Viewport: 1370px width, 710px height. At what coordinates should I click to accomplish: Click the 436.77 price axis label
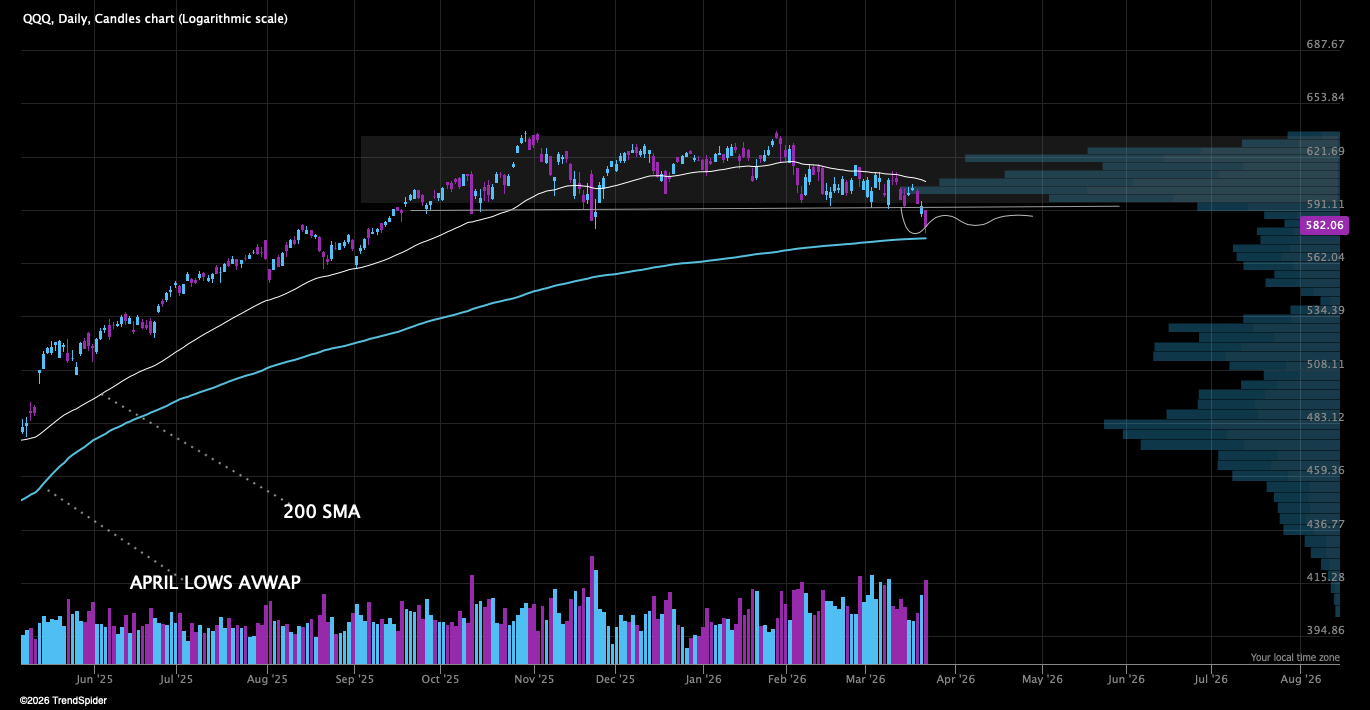click(1325, 524)
